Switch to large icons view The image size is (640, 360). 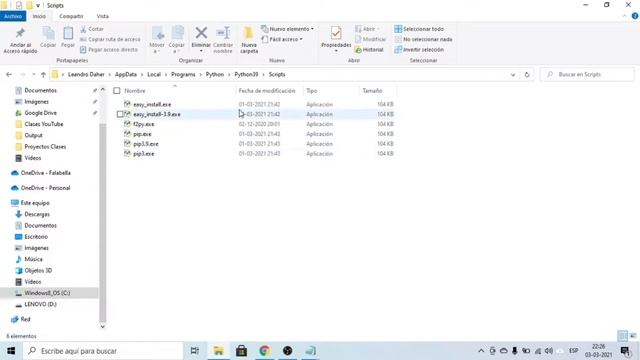tap(633, 336)
